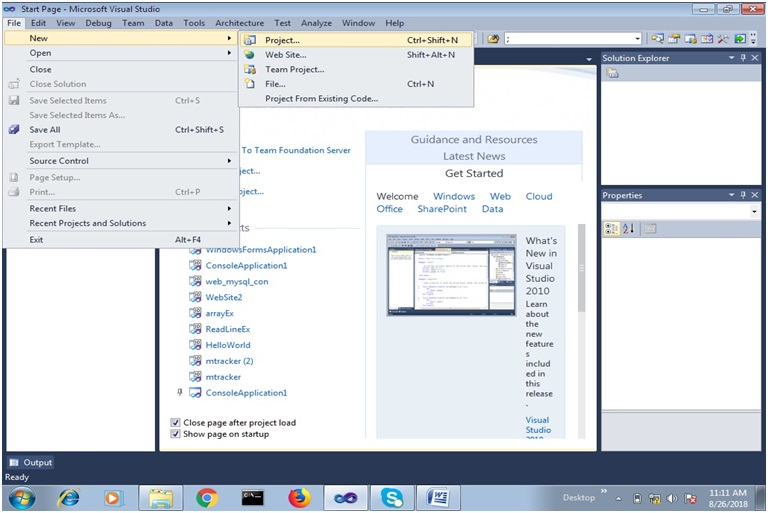Viewport: 768px width, 513px height.
Task: Open Solution Explorer from the toolbar icon
Action: pos(657,39)
